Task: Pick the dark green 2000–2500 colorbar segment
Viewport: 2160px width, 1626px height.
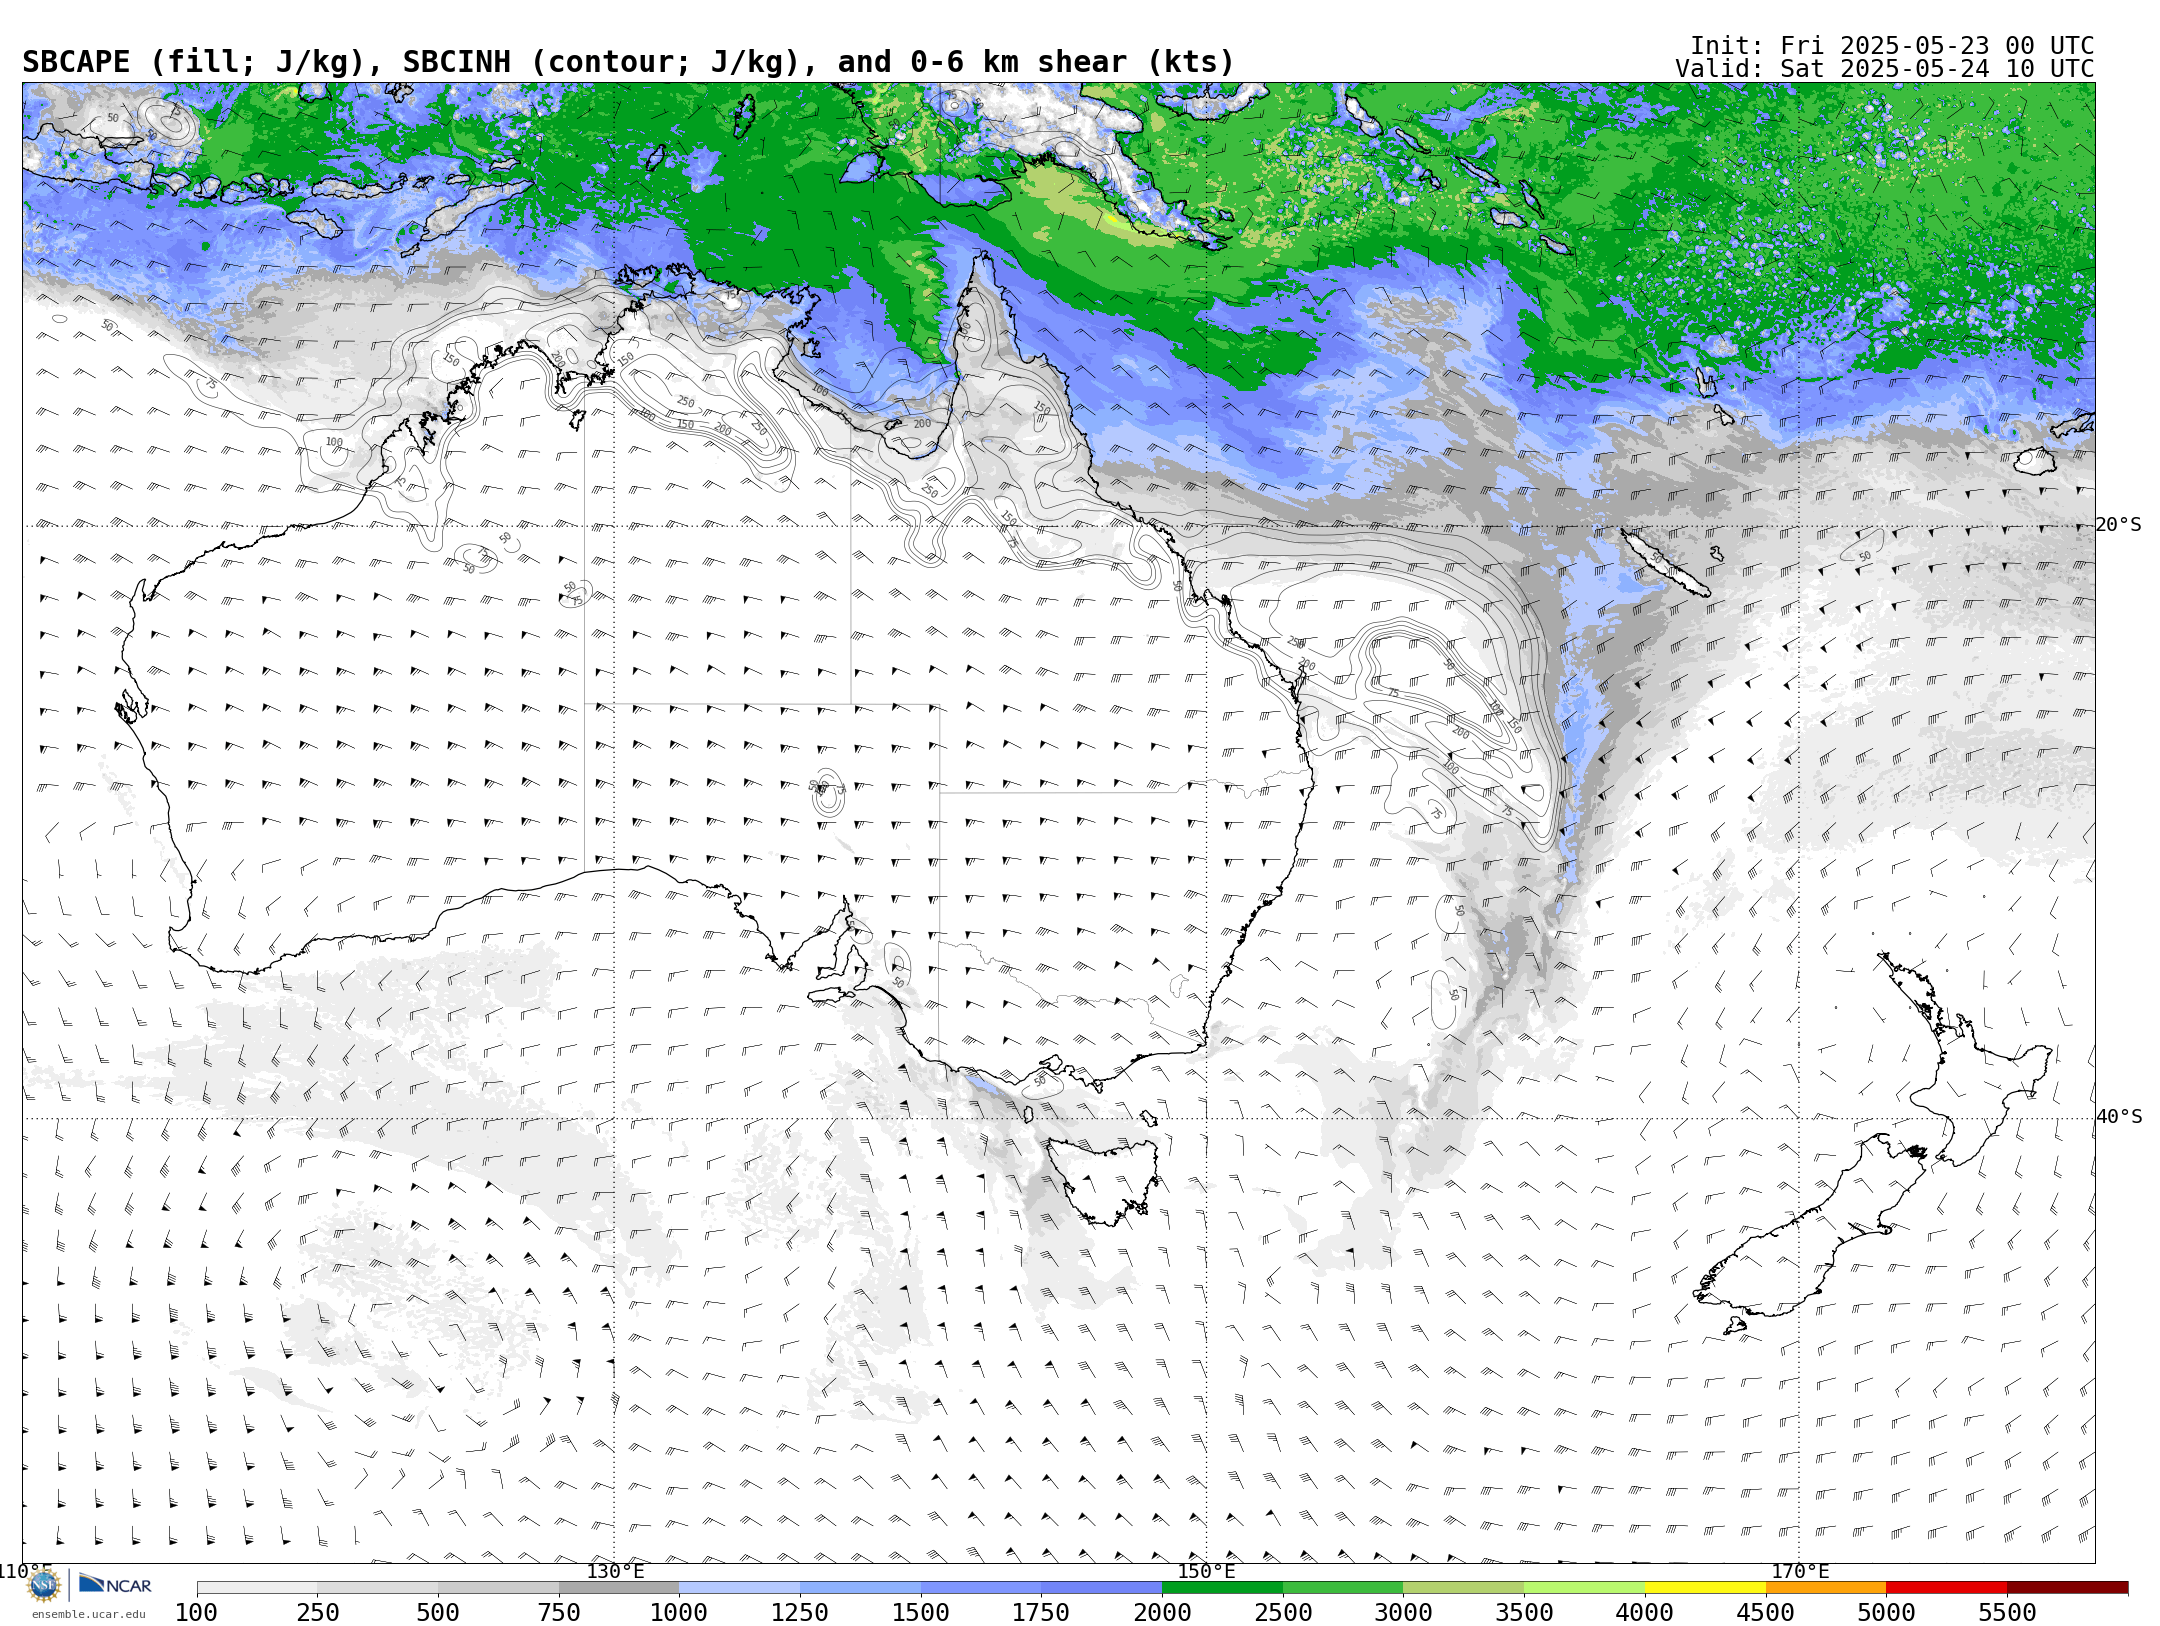Action: (x=1222, y=1588)
